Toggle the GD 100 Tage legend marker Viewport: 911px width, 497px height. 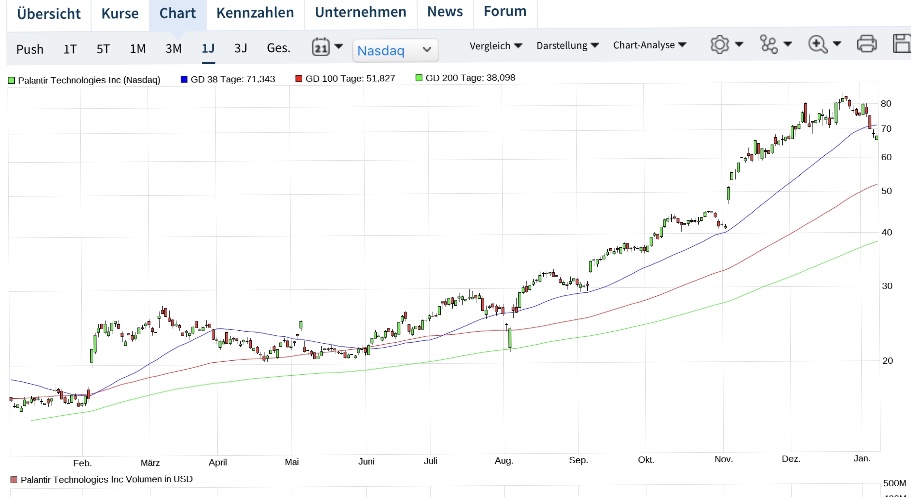(x=298, y=79)
